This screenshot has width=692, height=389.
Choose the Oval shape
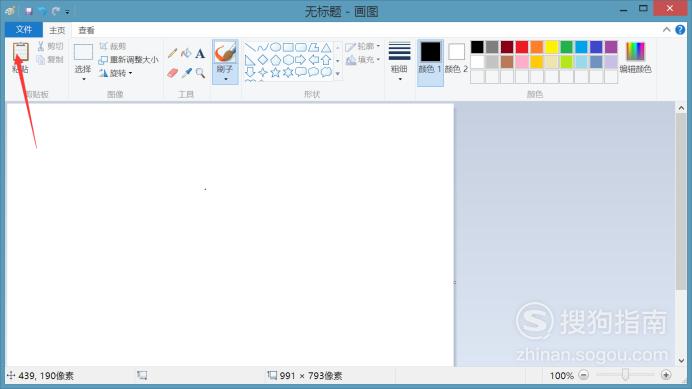(275, 47)
